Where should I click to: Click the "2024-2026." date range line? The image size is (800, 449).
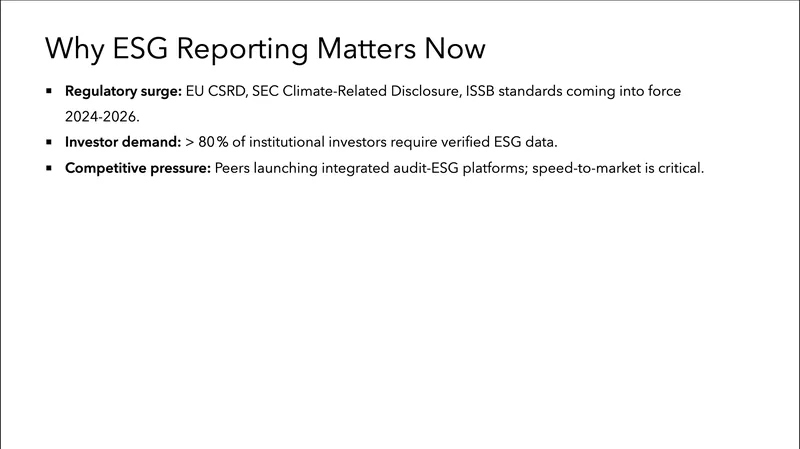pos(104,116)
